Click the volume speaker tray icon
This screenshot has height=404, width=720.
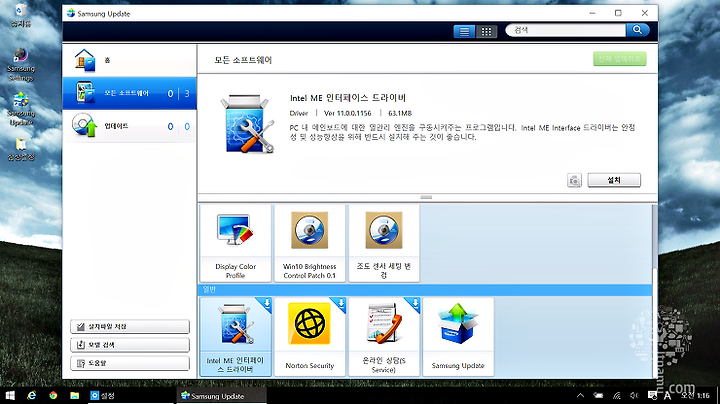(634, 395)
